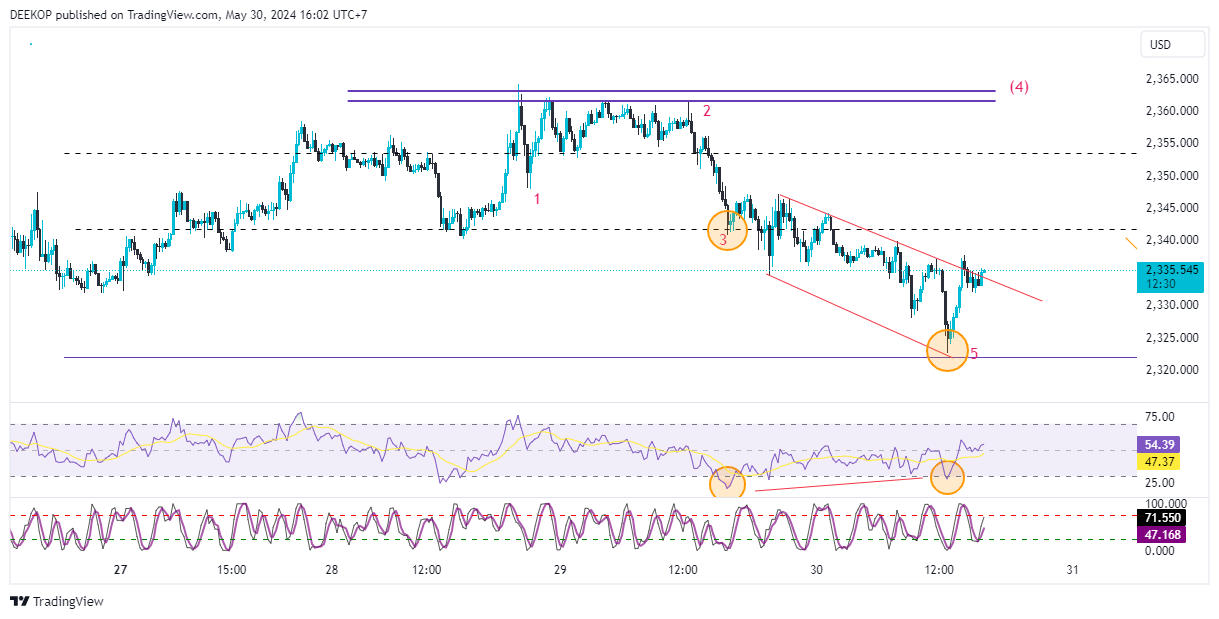Click the current price label 2,335.545
The height and width of the screenshot is (619, 1219).
point(1173,270)
